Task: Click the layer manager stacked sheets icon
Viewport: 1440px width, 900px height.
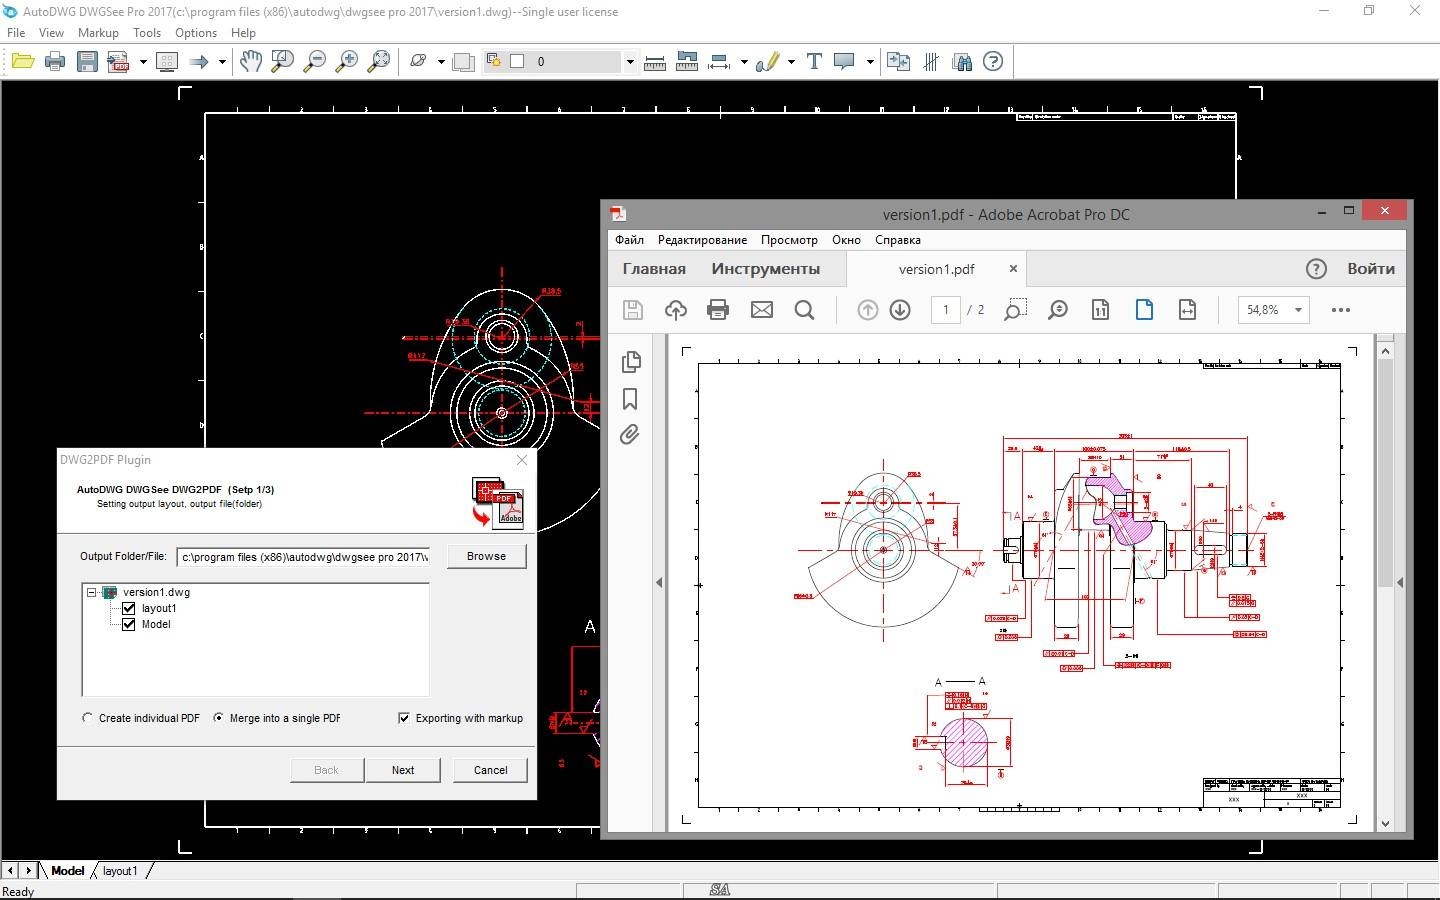Action: point(463,62)
